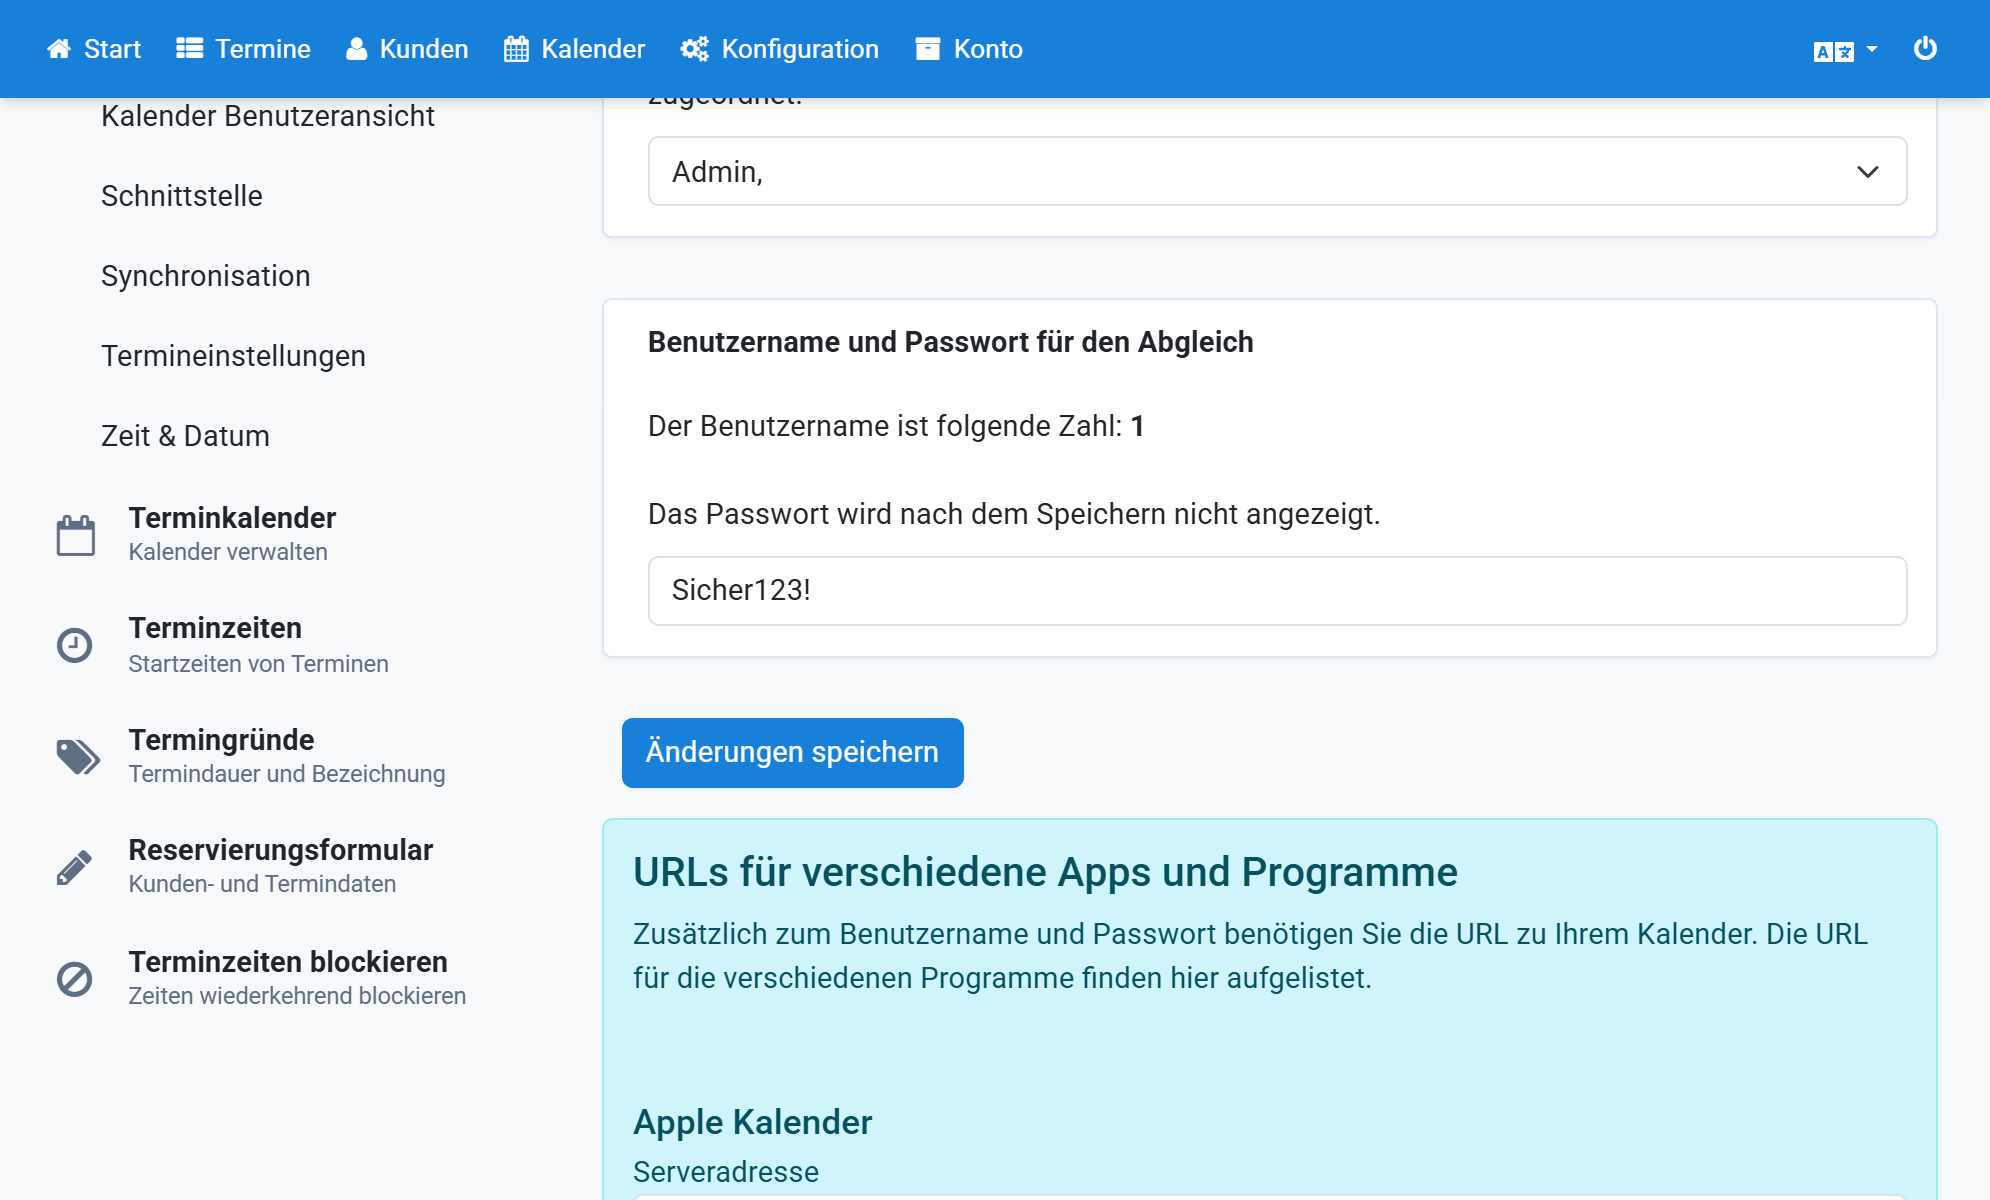This screenshot has height=1200, width=1990.
Task: Open Reservierungsformular section
Action: tap(280, 850)
